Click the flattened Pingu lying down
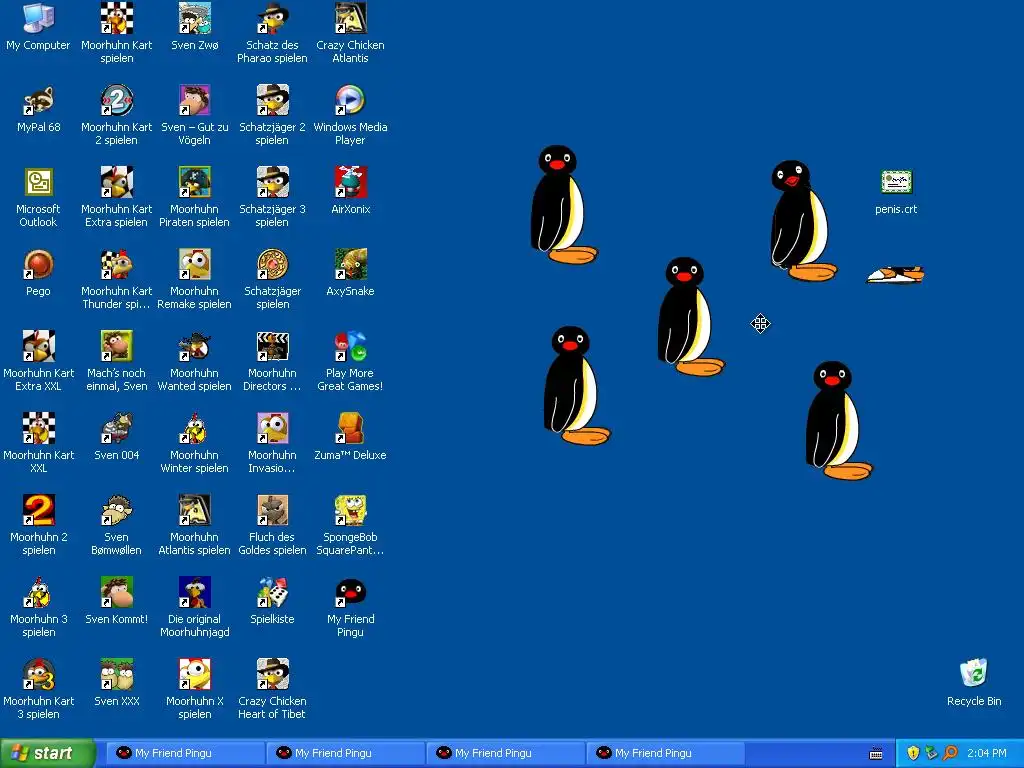 point(895,275)
